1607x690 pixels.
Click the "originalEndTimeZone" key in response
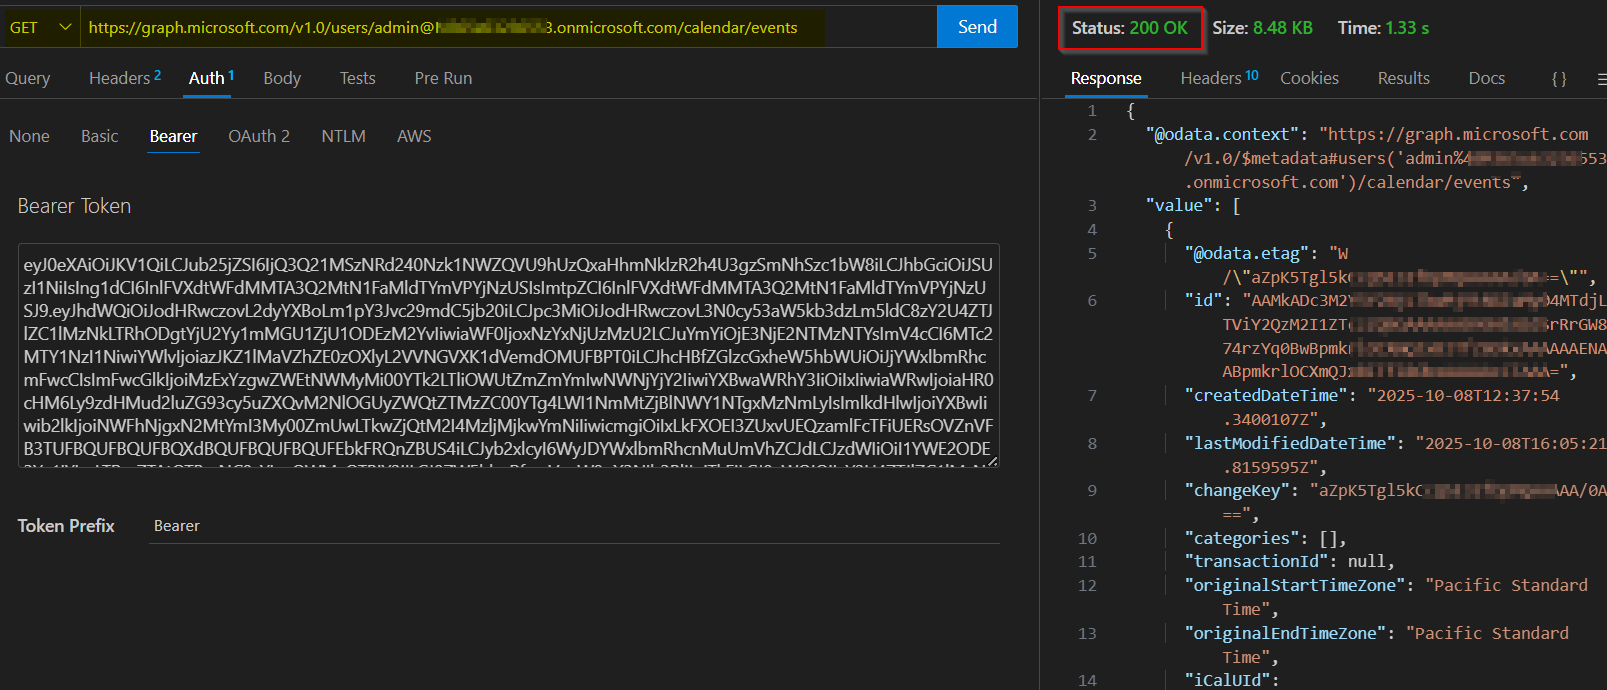tap(1285, 633)
